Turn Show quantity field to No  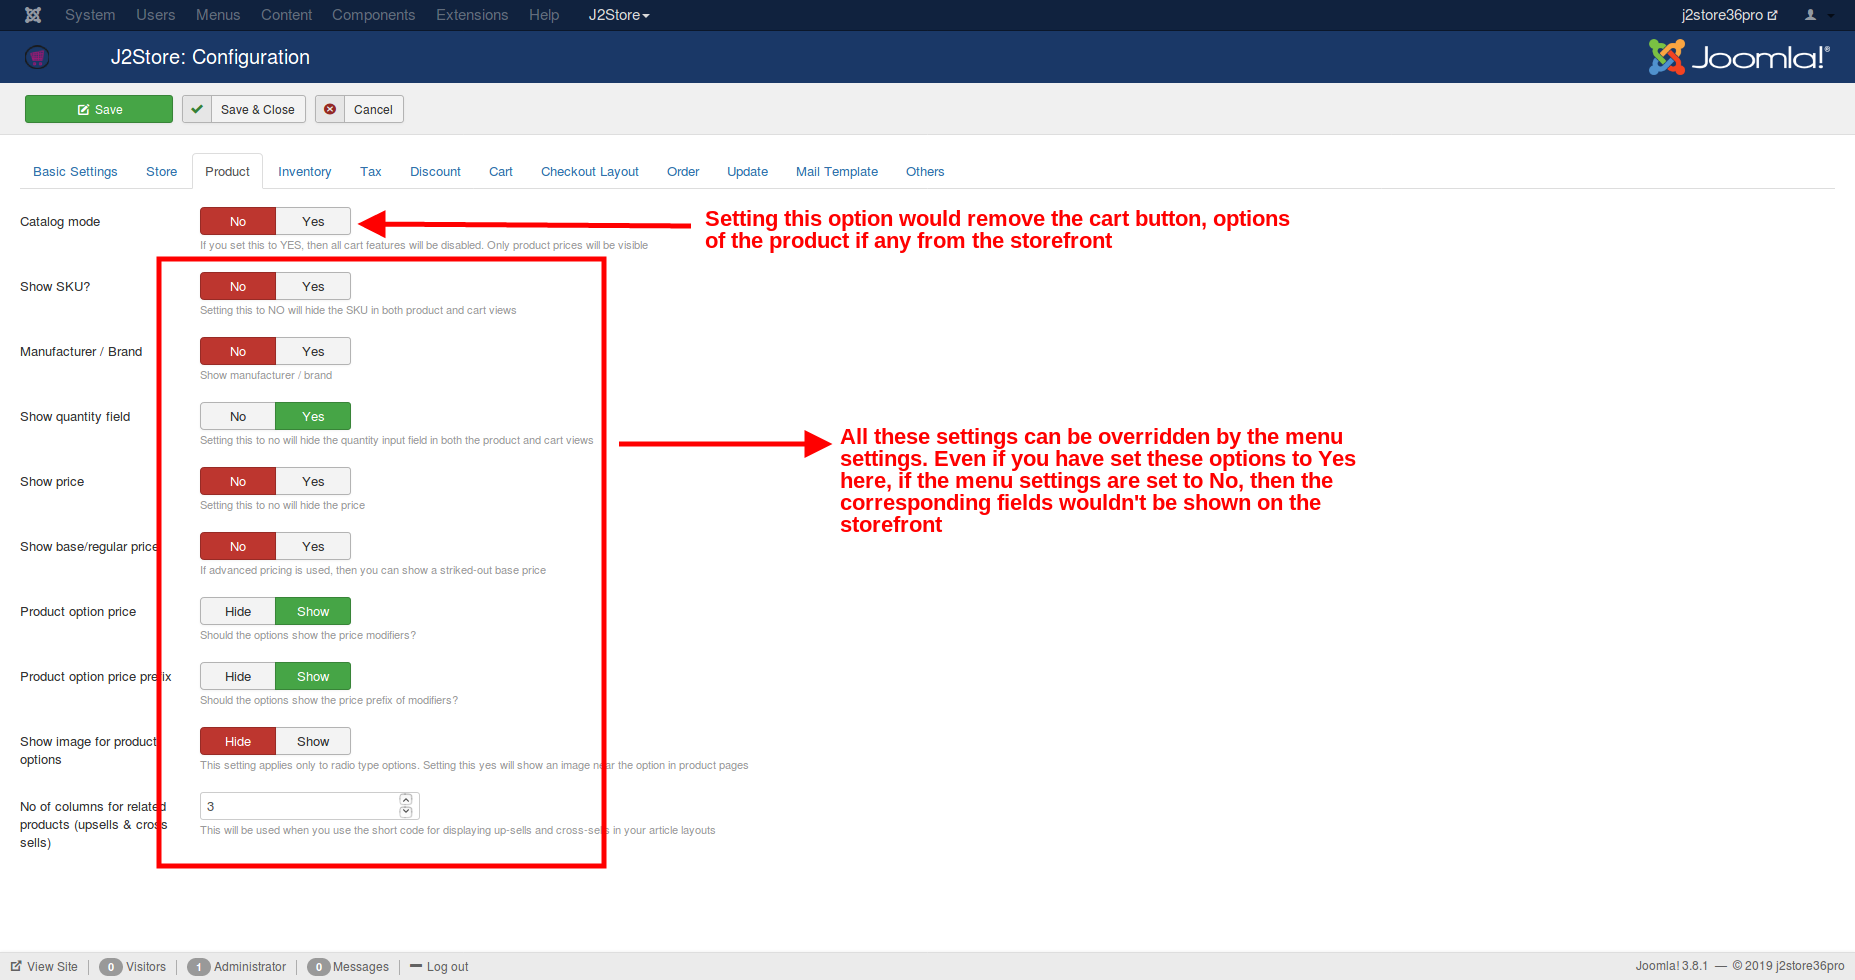coord(238,416)
